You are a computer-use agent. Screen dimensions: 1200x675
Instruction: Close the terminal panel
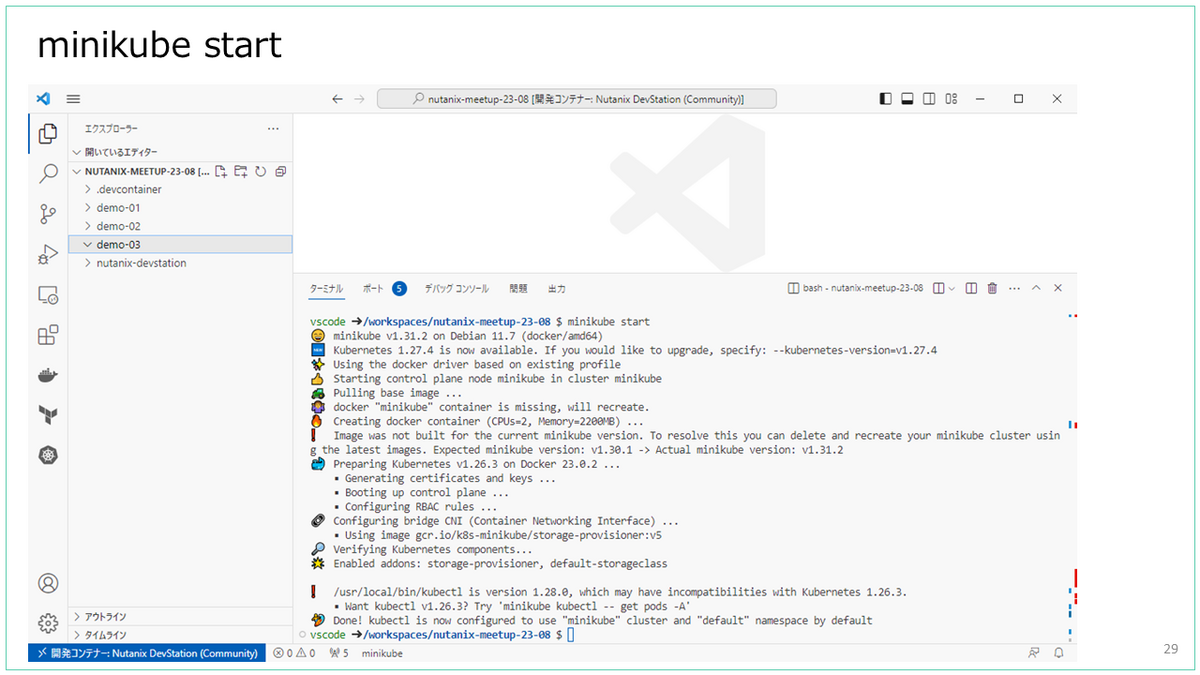click(1058, 288)
